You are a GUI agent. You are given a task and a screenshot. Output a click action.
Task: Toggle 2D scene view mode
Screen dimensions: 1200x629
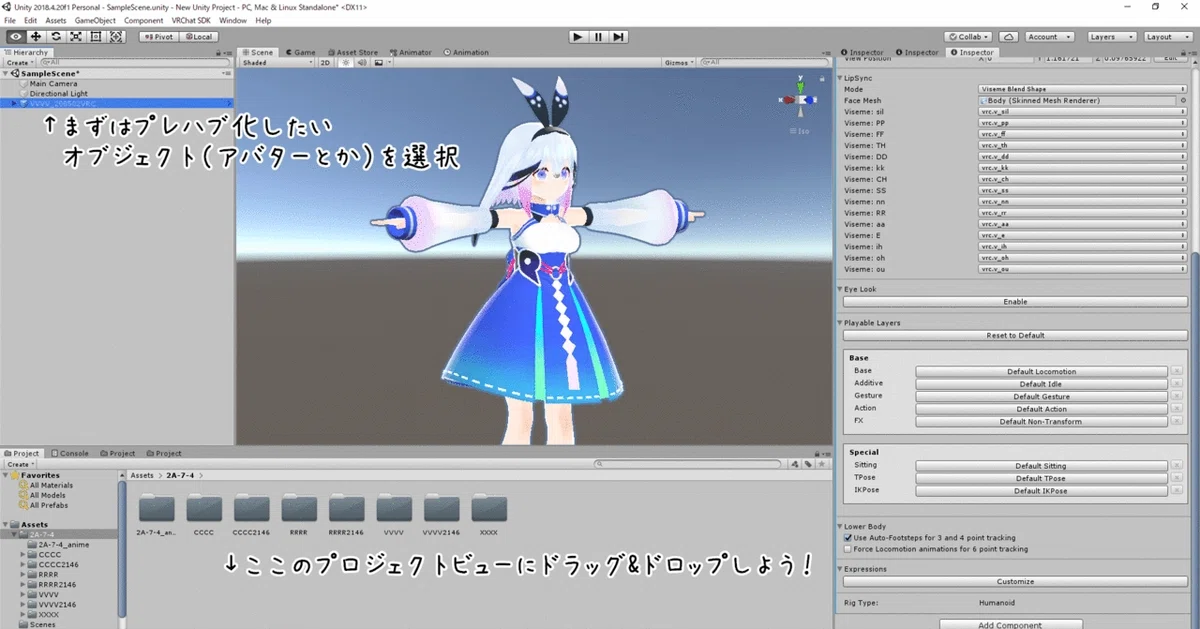coord(325,62)
